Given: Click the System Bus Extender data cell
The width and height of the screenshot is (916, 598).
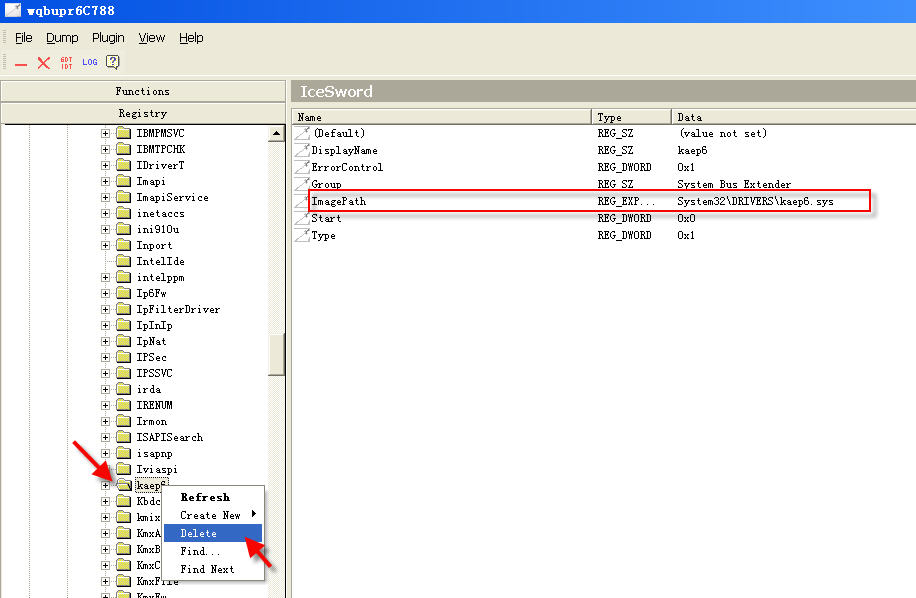Looking at the screenshot, I should (734, 184).
